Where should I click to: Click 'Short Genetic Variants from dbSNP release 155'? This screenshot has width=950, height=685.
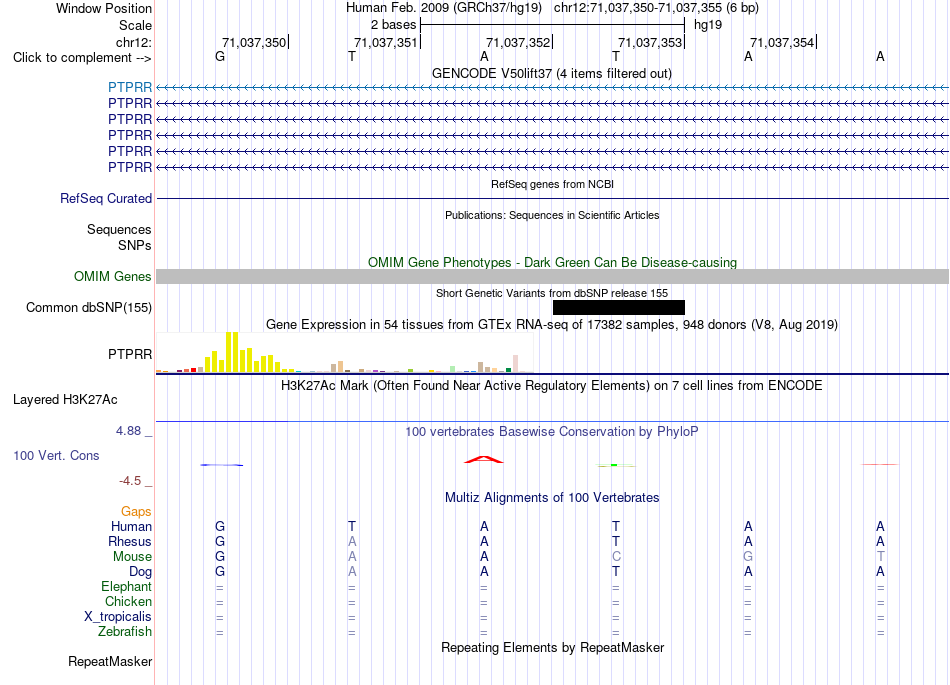click(552, 293)
